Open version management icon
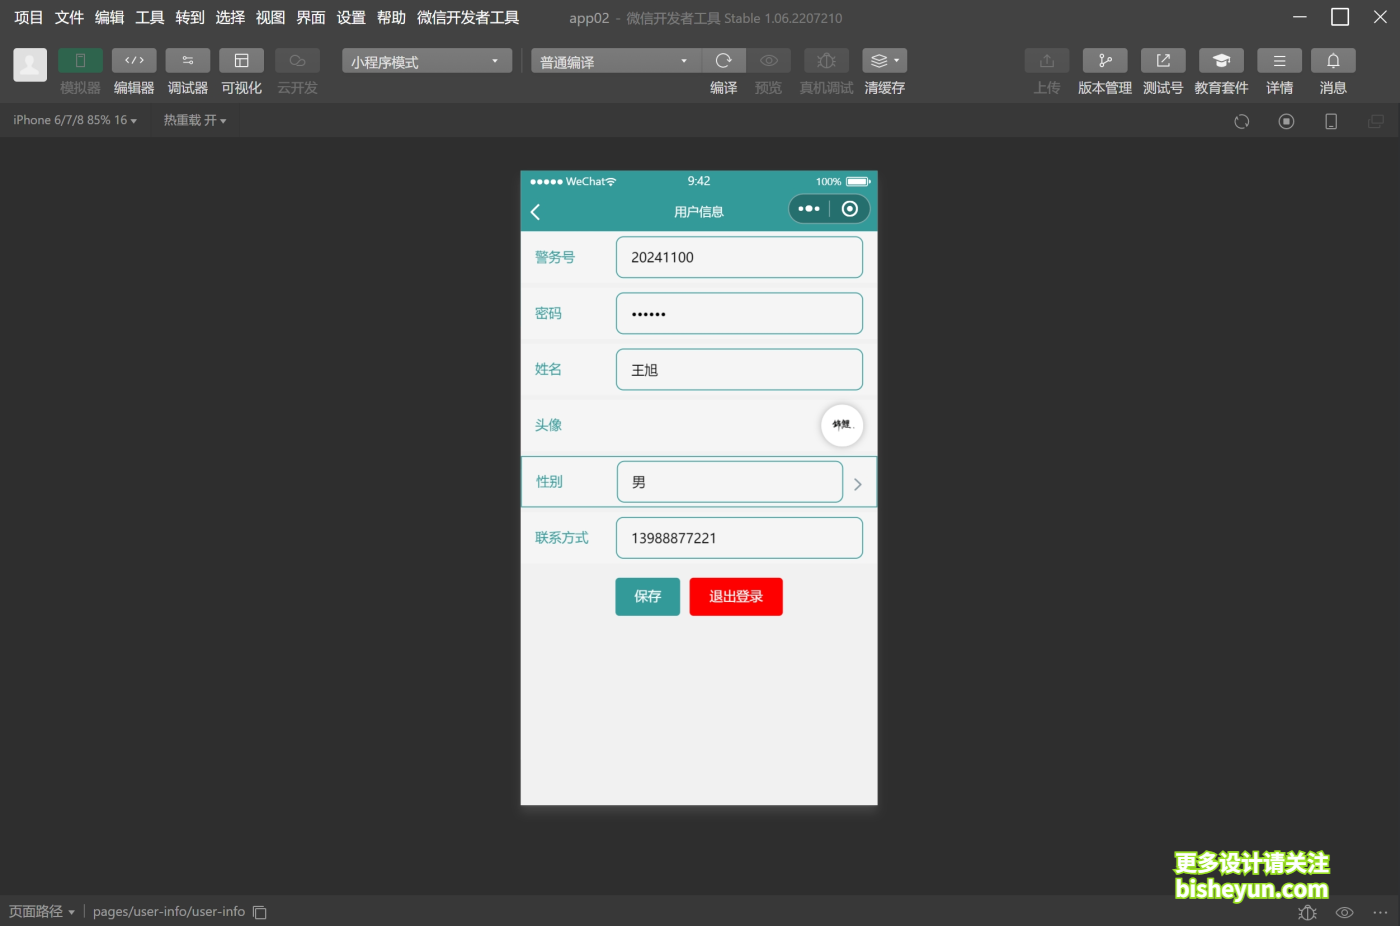This screenshot has width=1400, height=926. tap(1105, 61)
